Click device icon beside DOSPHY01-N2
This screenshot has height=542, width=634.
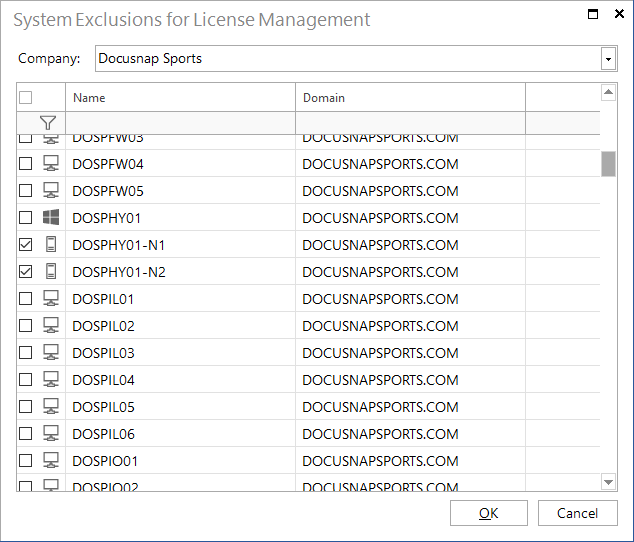tap(51, 271)
